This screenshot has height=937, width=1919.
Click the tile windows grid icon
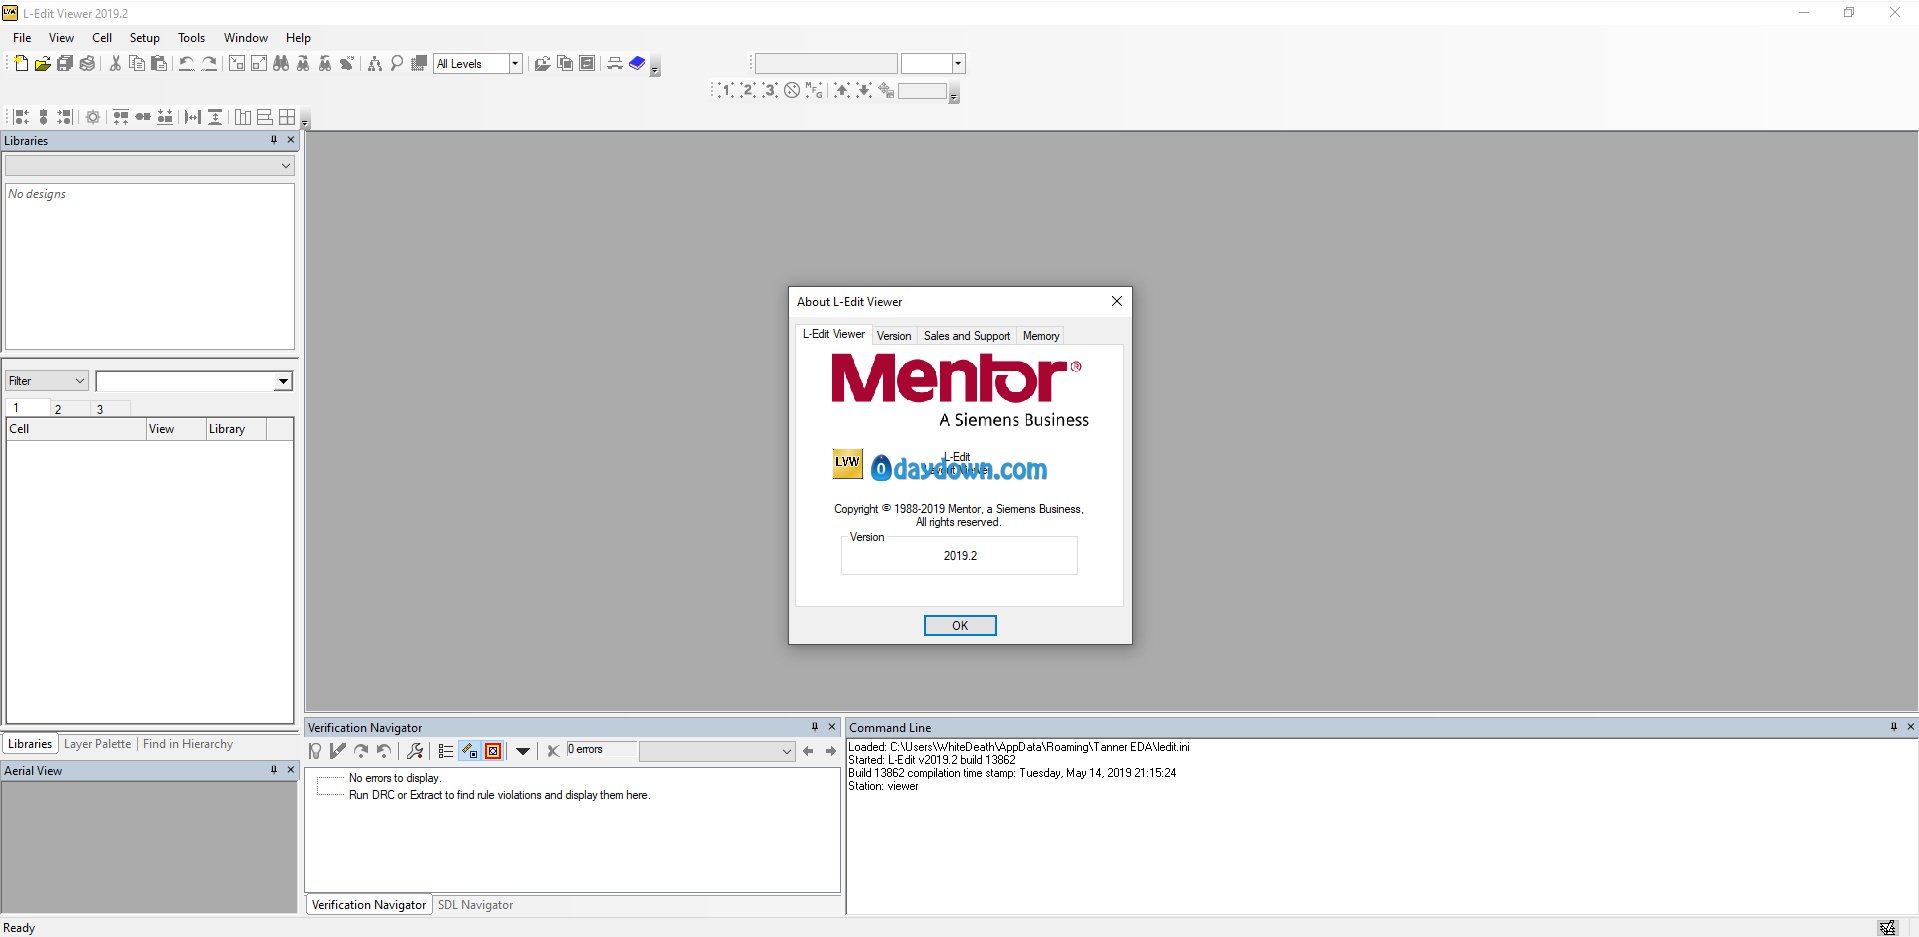point(287,117)
